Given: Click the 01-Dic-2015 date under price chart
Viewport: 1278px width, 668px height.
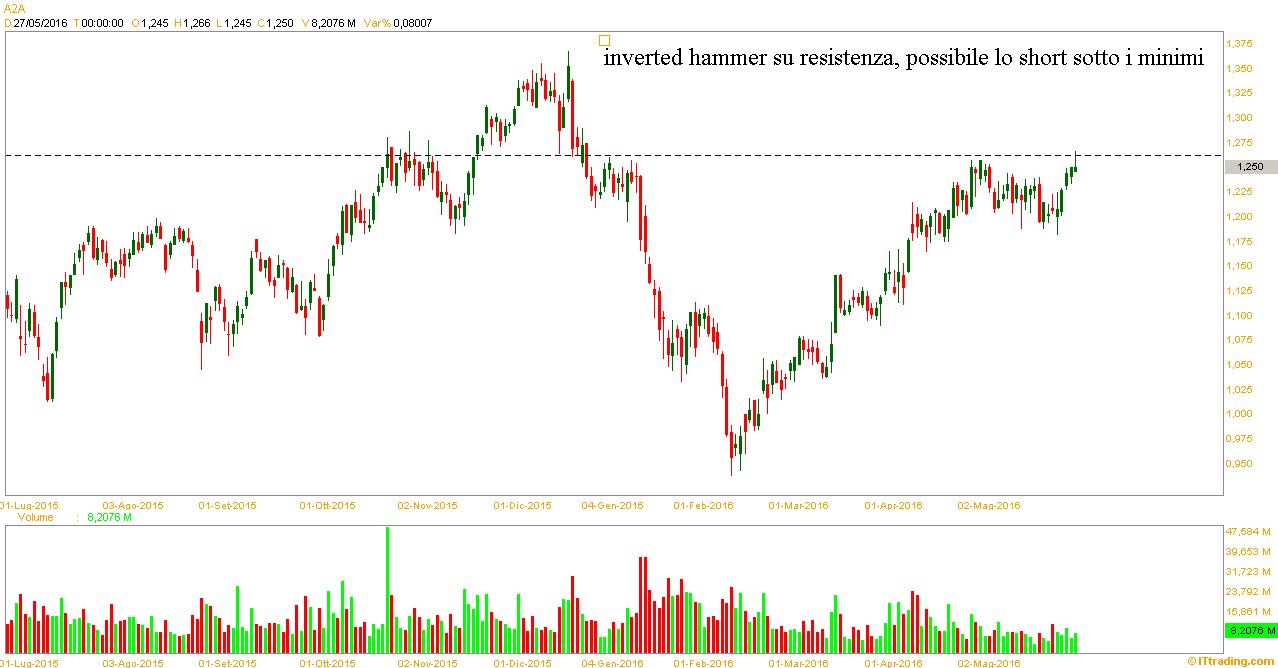Looking at the screenshot, I should (x=522, y=506).
